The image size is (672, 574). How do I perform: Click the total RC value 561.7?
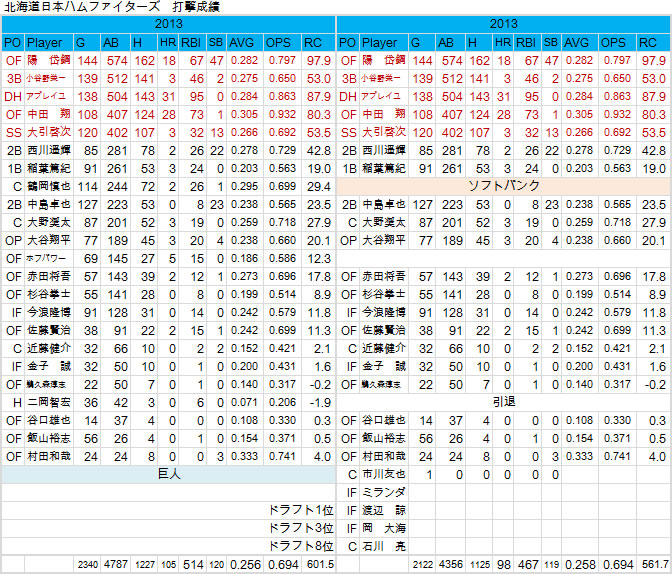pos(654,565)
